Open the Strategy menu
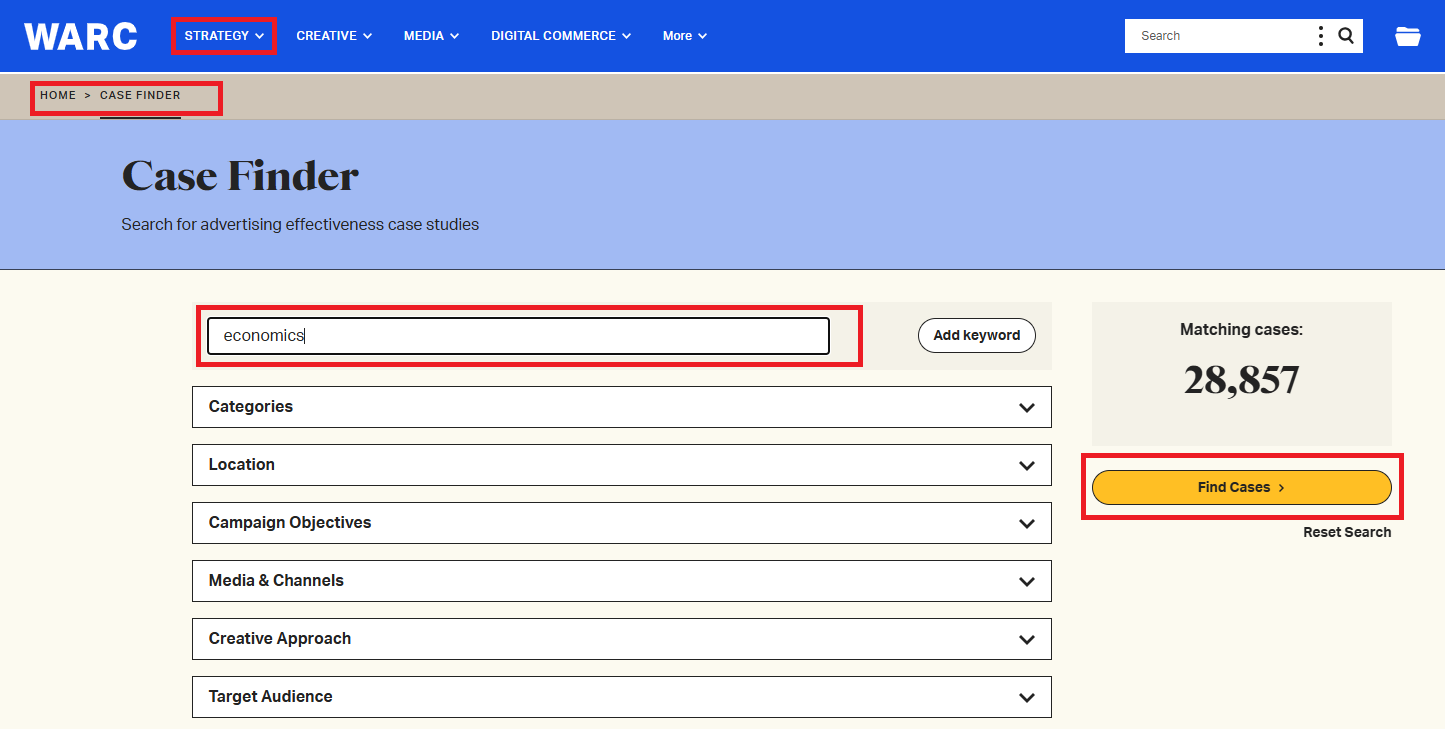The width and height of the screenshot is (1445, 729). [x=224, y=36]
